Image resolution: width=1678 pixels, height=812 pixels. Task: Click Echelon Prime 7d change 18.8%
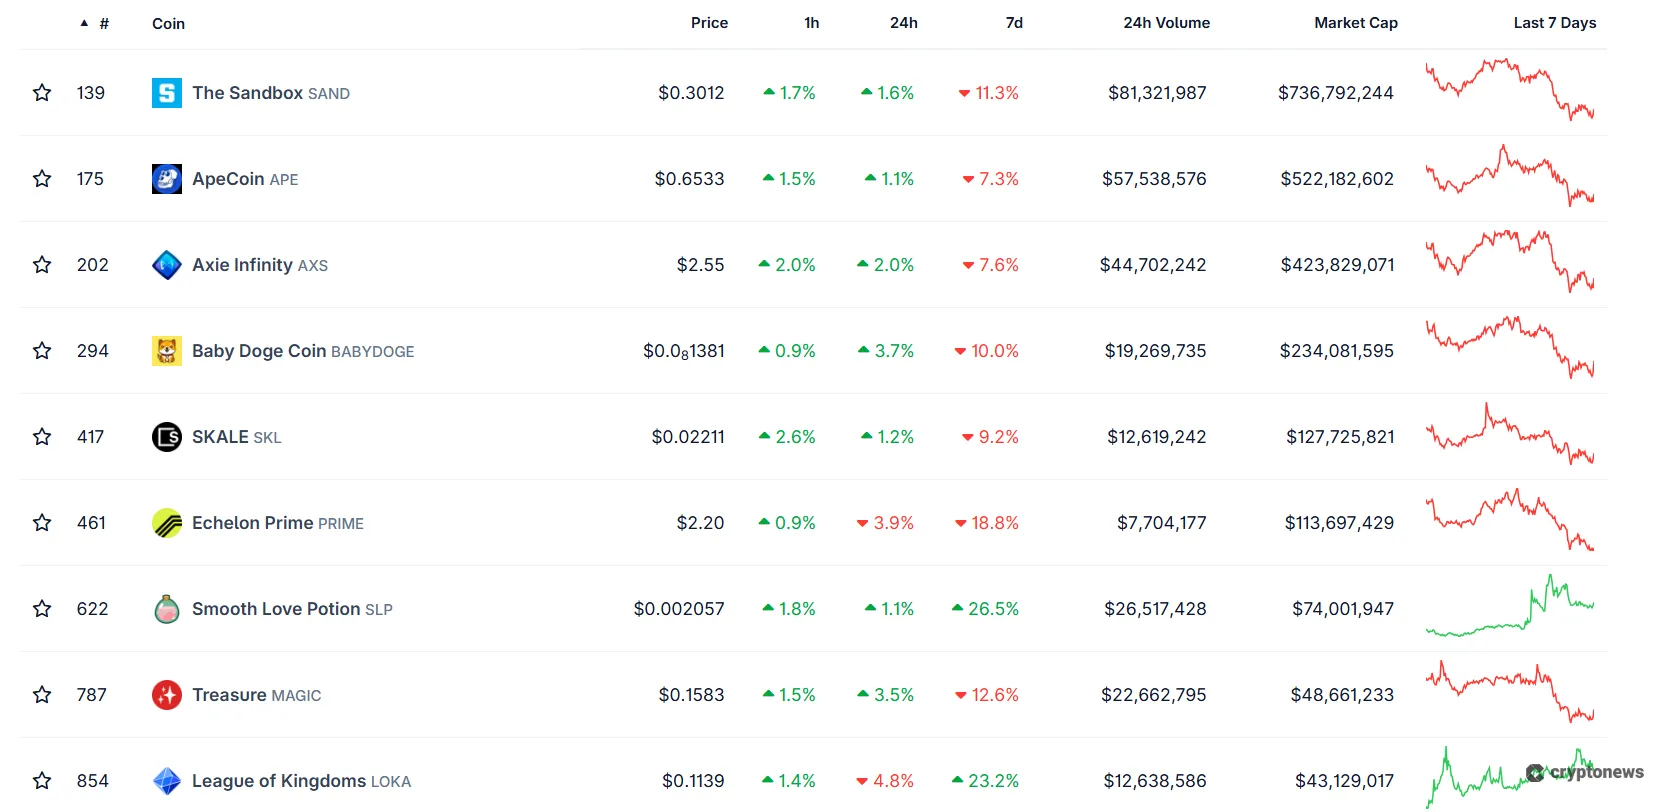[987, 523]
